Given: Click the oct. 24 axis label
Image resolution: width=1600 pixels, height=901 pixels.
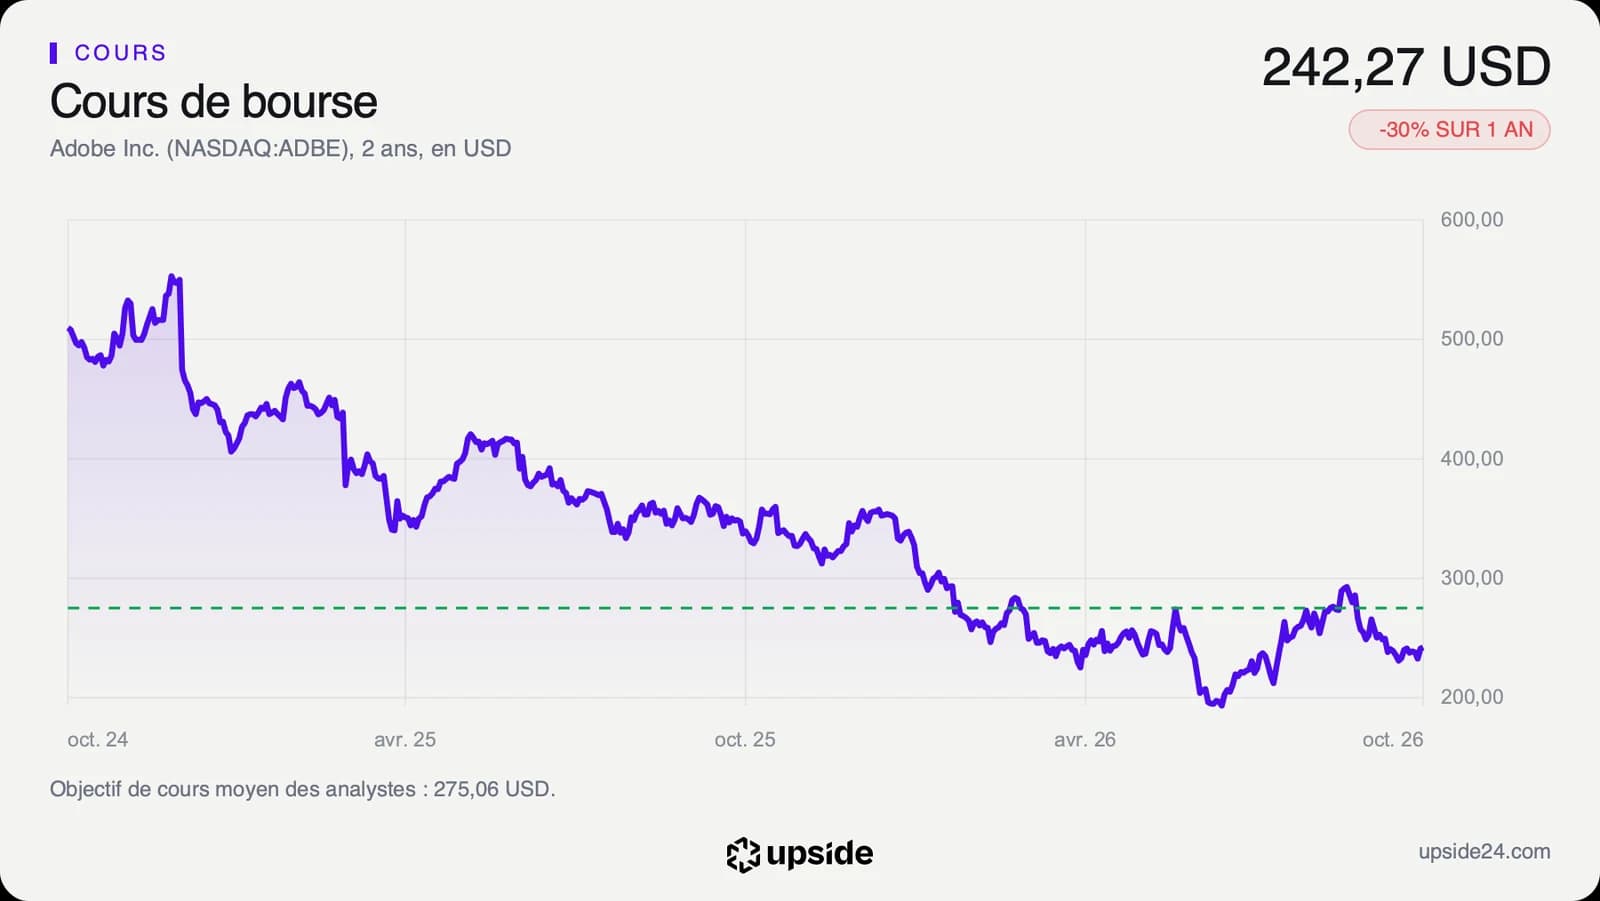Looking at the screenshot, I should [x=98, y=740].
